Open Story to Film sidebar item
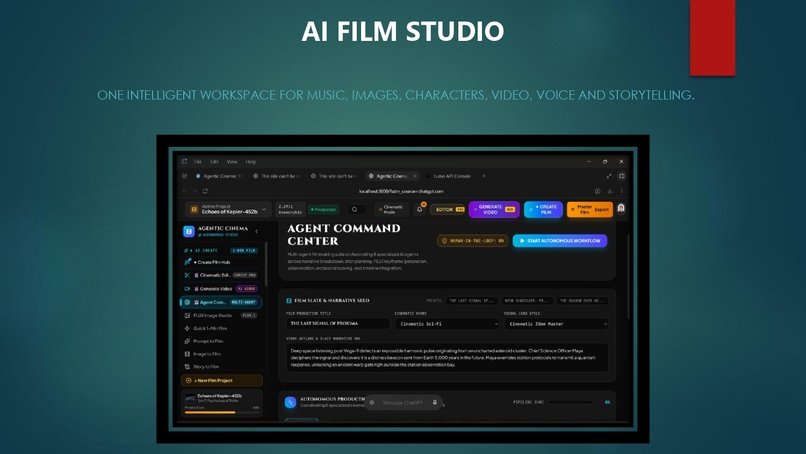806x454 pixels. [221, 367]
